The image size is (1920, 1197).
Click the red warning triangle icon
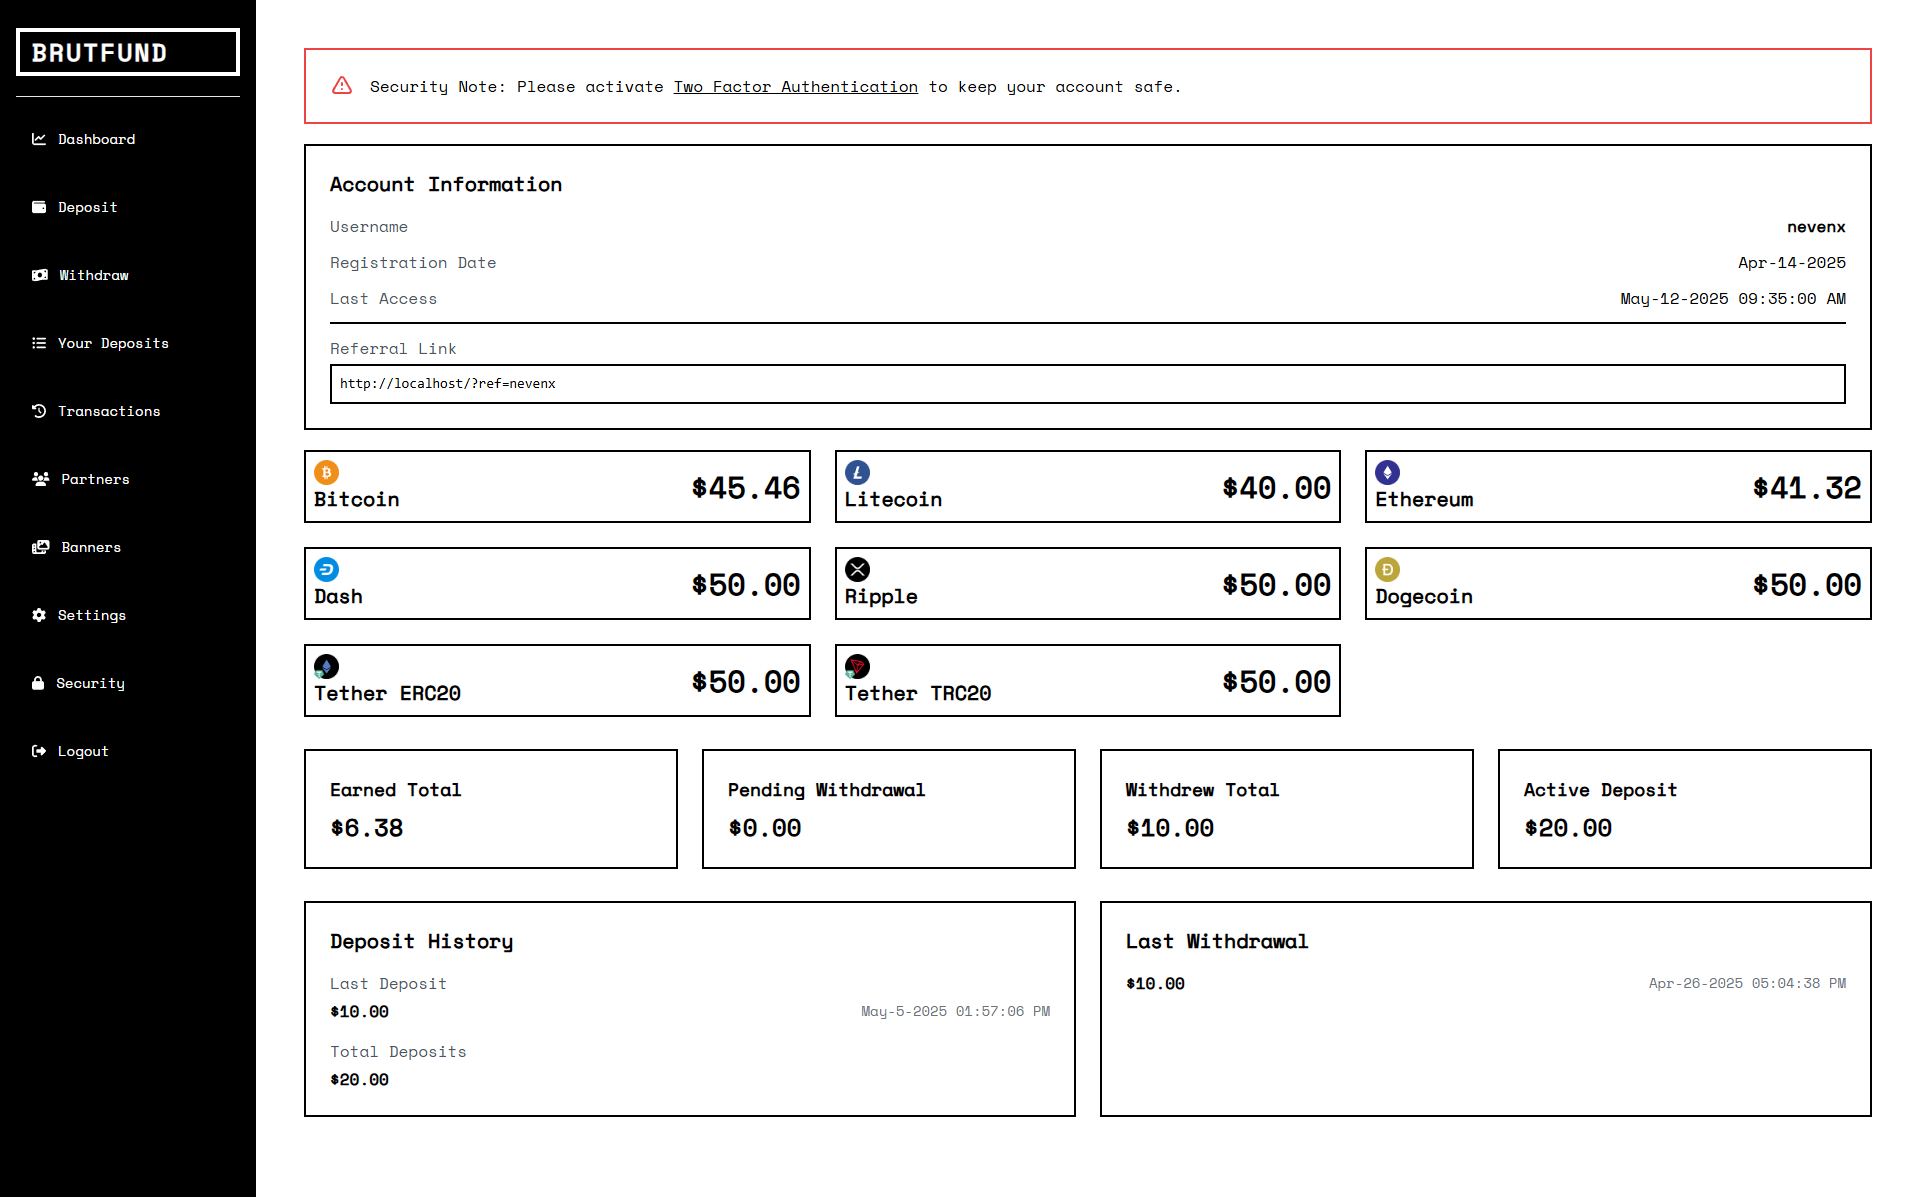pyautogui.click(x=342, y=86)
